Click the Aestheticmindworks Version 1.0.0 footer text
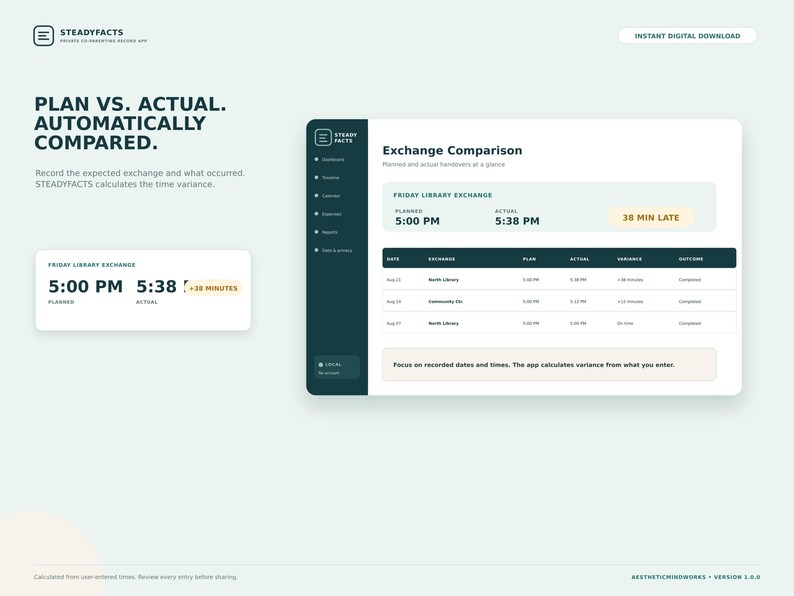 (695, 577)
